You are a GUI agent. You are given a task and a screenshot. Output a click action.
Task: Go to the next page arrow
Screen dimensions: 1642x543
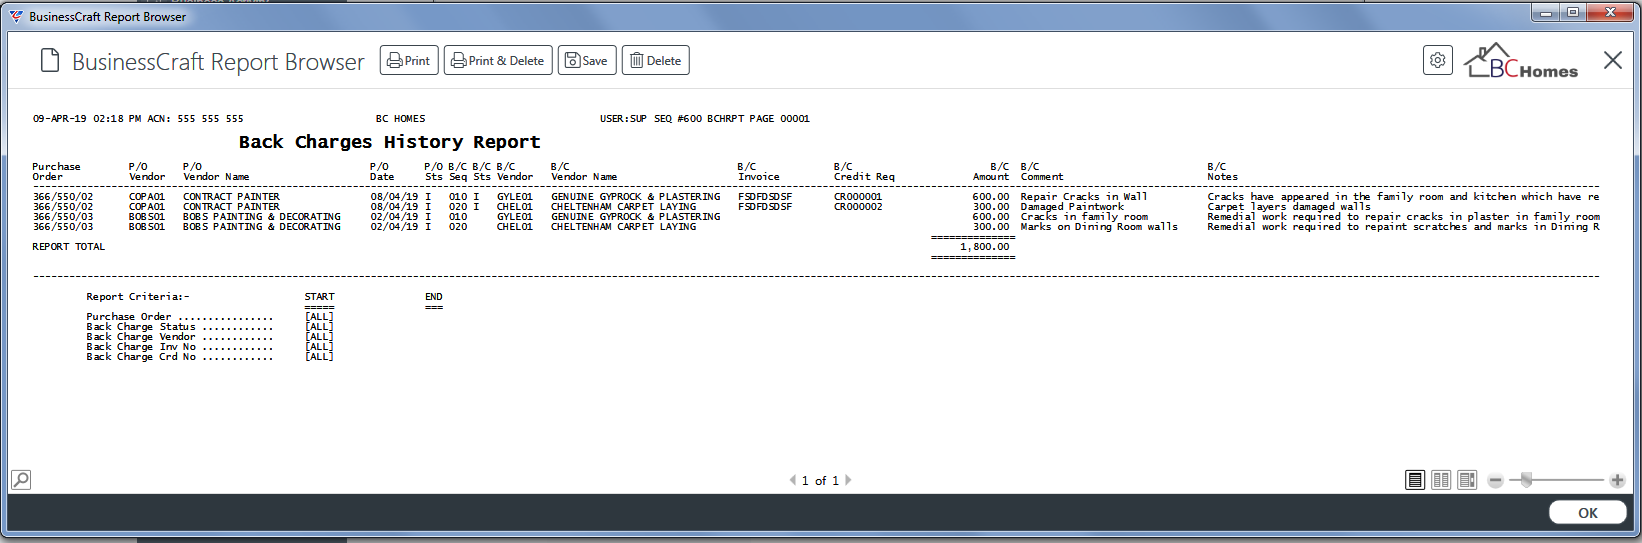coord(848,480)
